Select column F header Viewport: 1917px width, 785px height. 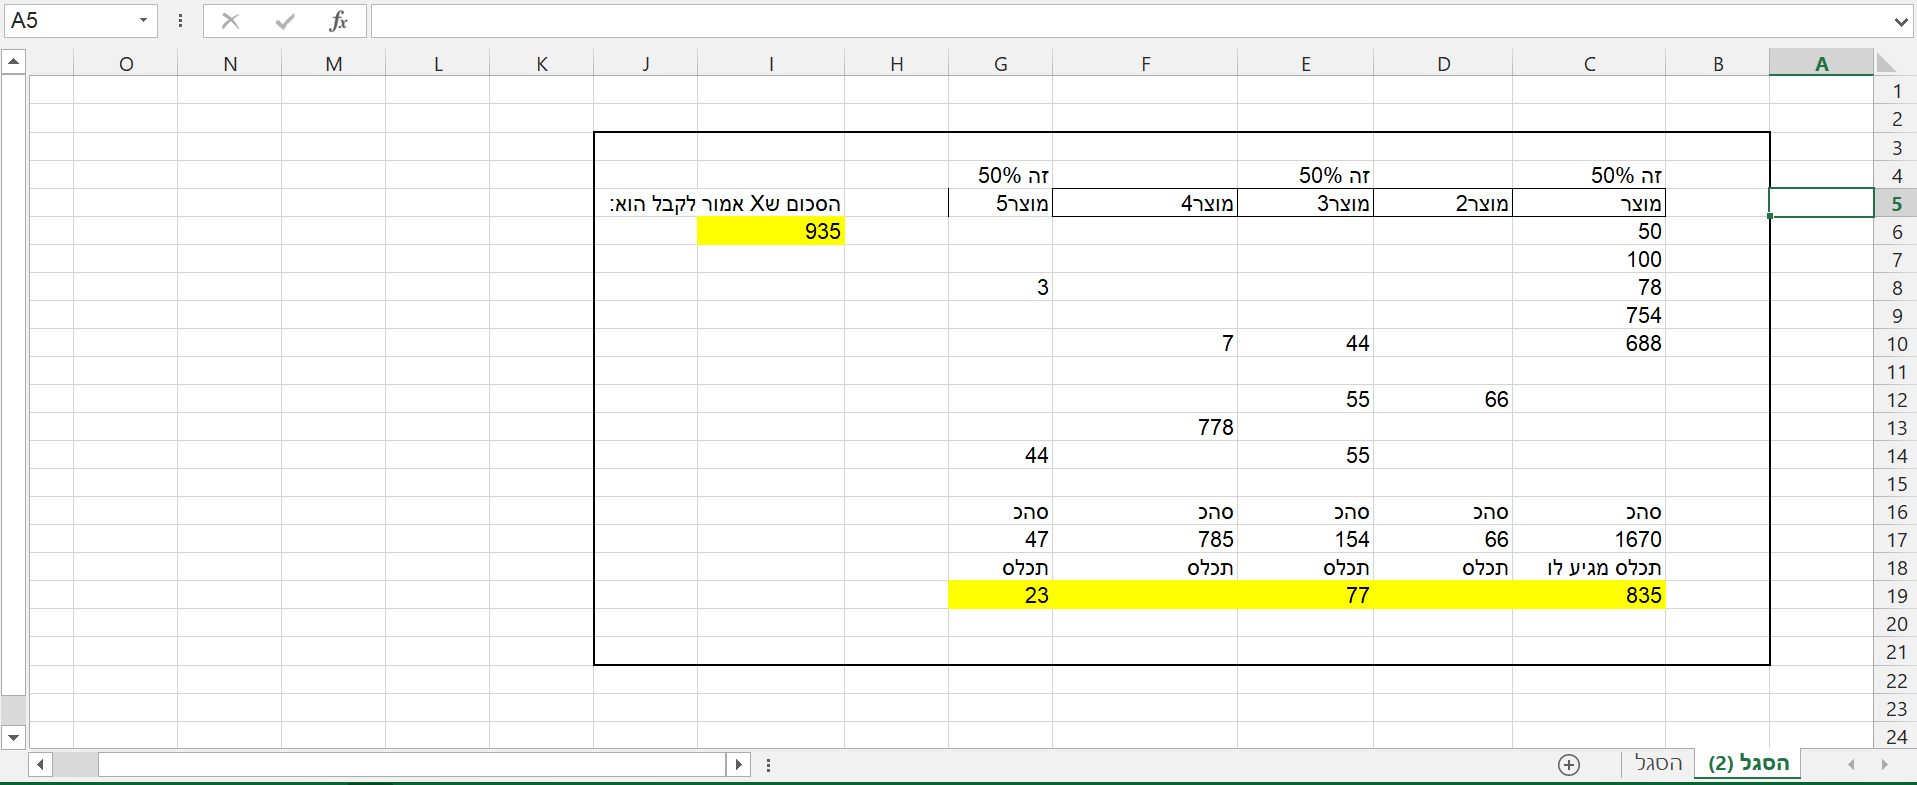[x=1145, y=63]
